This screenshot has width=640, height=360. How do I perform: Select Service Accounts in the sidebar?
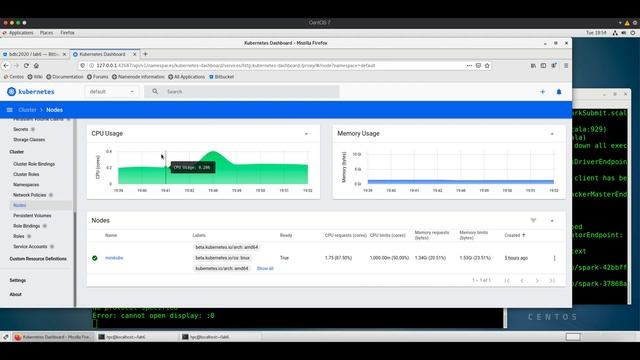click(30, 247)
